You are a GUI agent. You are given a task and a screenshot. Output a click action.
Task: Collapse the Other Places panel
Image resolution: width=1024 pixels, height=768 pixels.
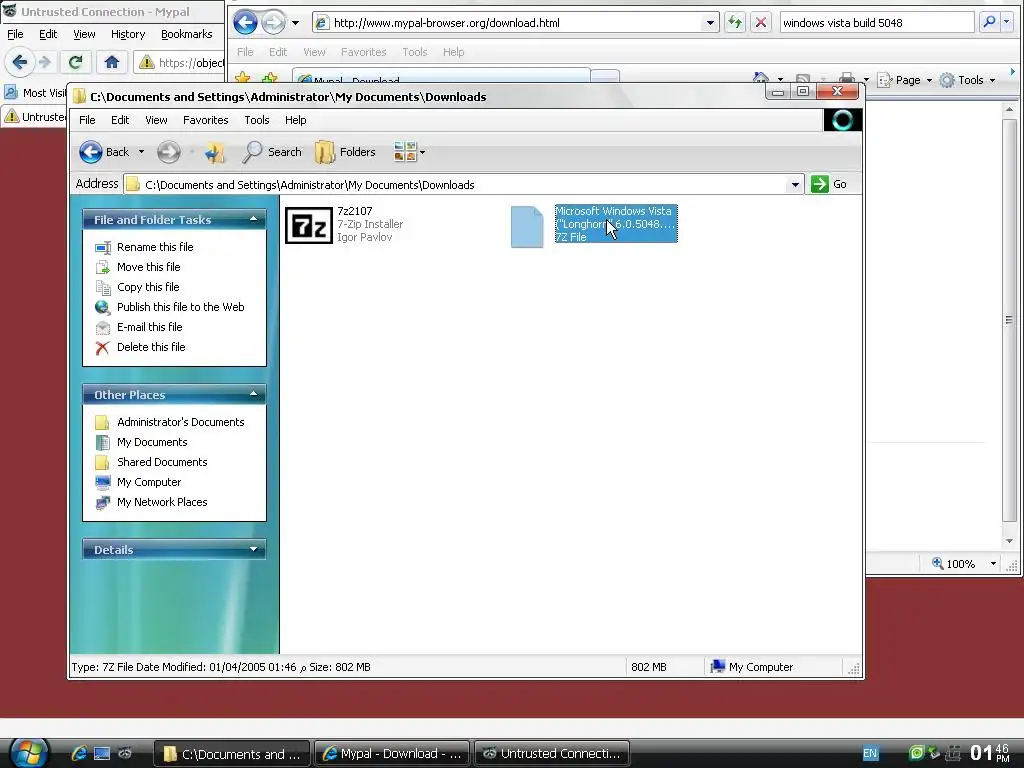(253, 394)
